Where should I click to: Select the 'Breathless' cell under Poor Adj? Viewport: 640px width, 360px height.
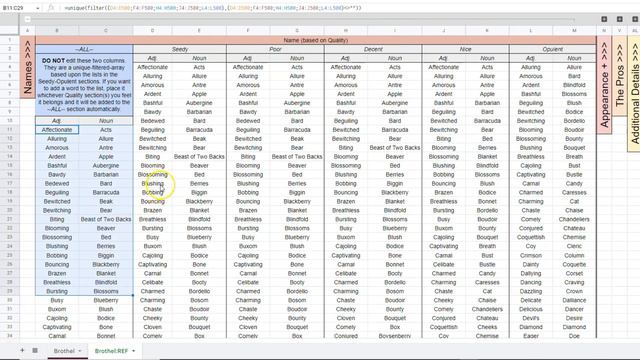pyautogui.click(x=248, y=219)
